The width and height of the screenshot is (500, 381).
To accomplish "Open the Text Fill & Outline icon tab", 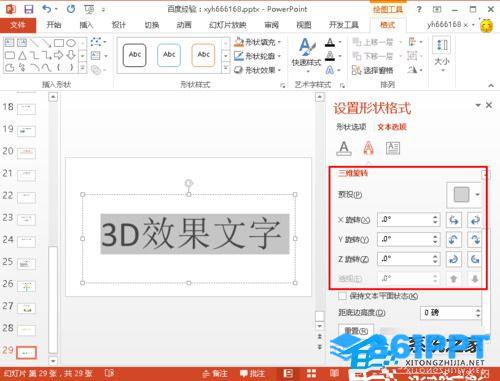I will [x=344, y=148].
